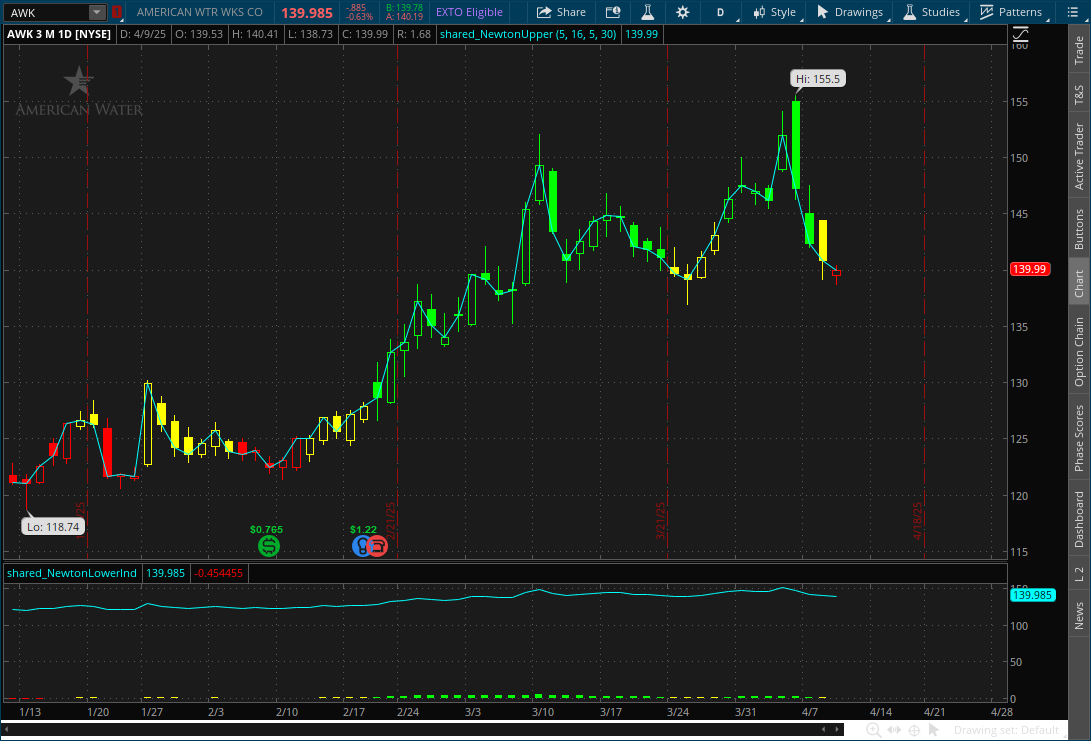Open the Active Trader side tab
Viewport: 1091px width, 741px height.
point(1079,157)
